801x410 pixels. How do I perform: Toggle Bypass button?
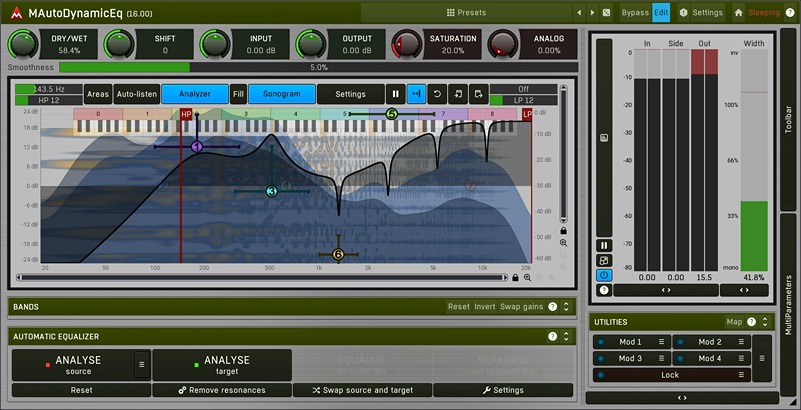point(635,13)
